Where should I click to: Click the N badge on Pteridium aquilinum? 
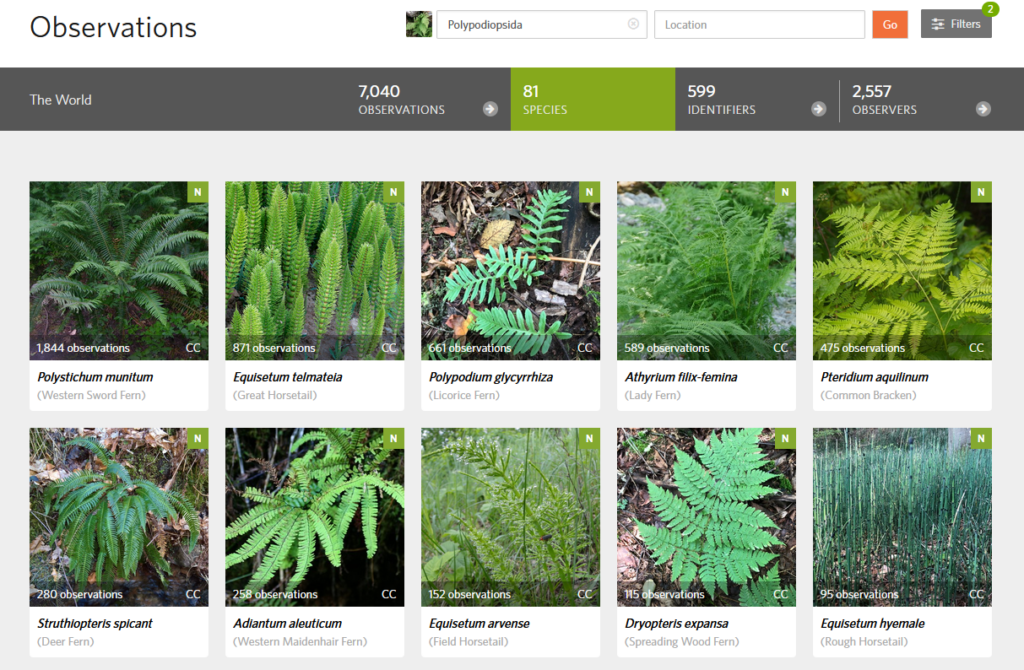tap(981, 192)
